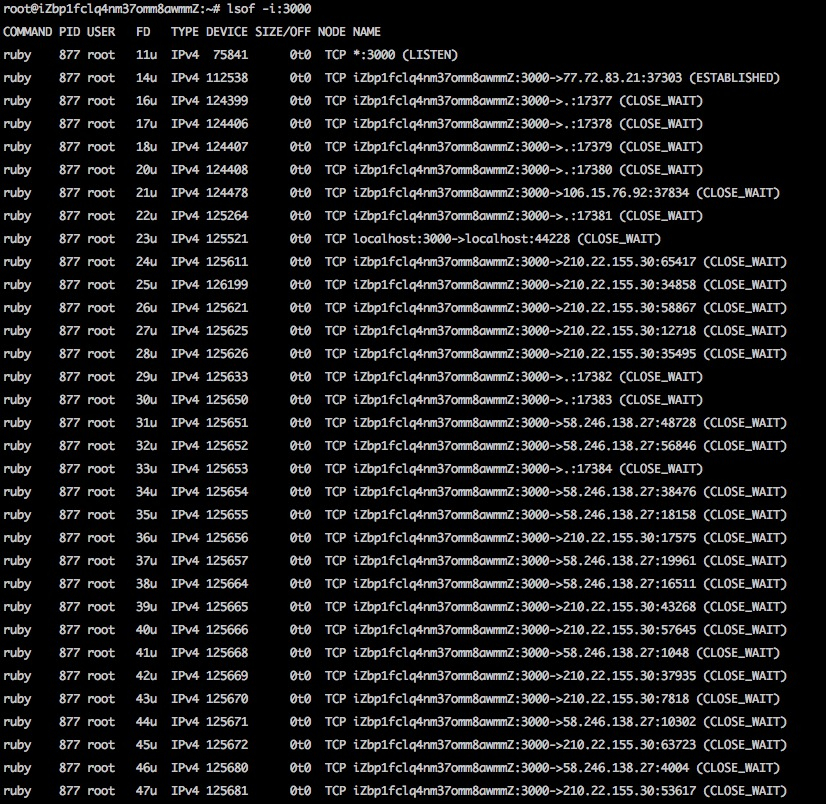Click "*:3000 (LISTEN)" entry
Viewport: 826px width, 804px height.
coord(405,55)
